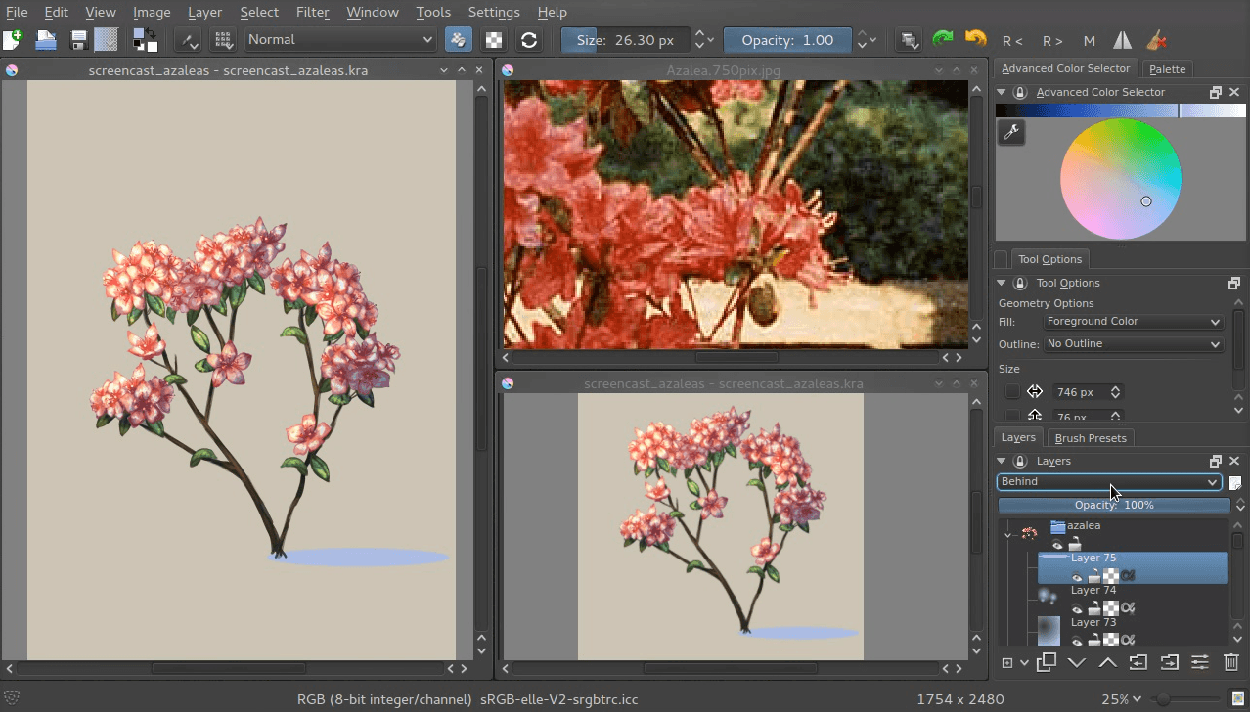Hide Layer 74 using its eye toggle
The height and width of the screenshot is (712, 1250).
[x=1078, y=608]
